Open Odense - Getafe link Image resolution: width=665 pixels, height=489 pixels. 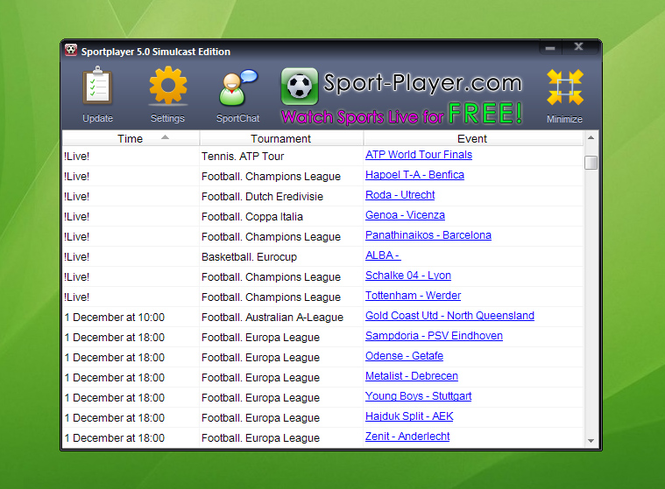coord(404,356)
